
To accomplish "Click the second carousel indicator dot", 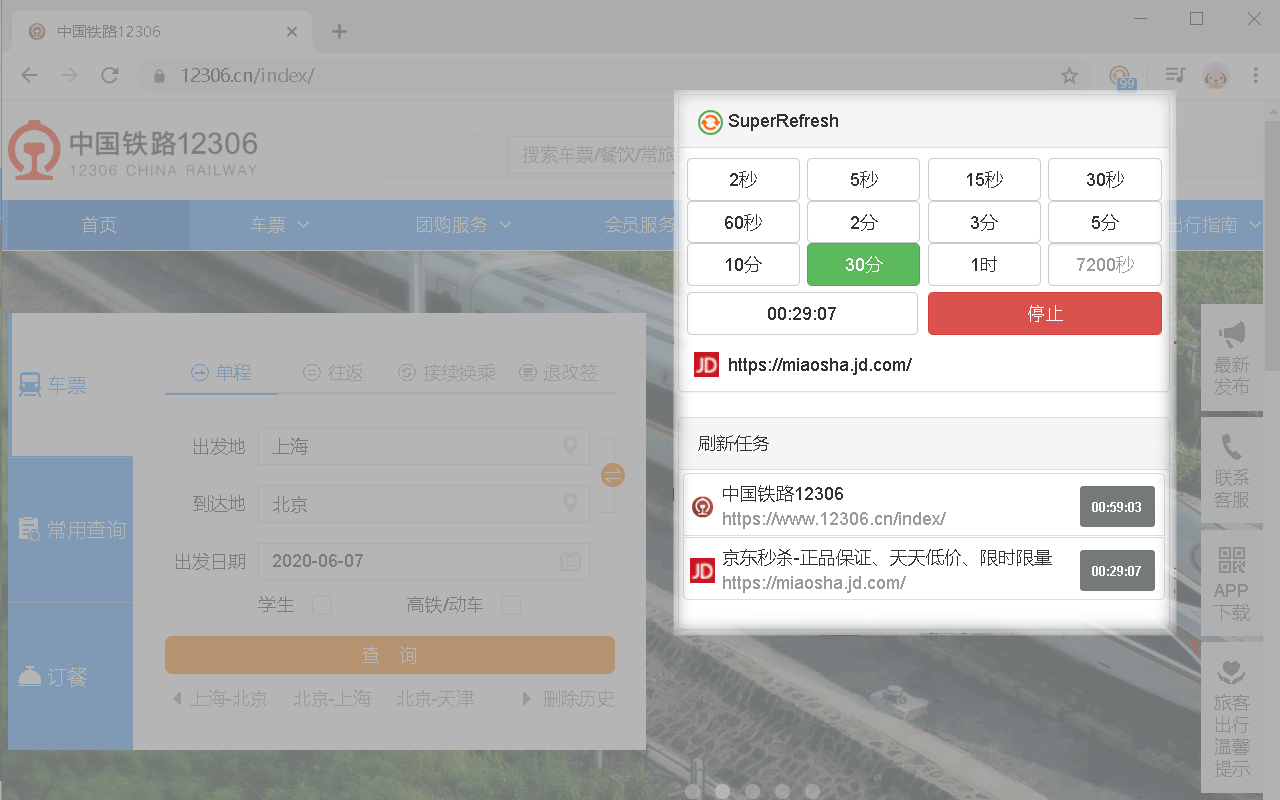I will click(722, 791).
